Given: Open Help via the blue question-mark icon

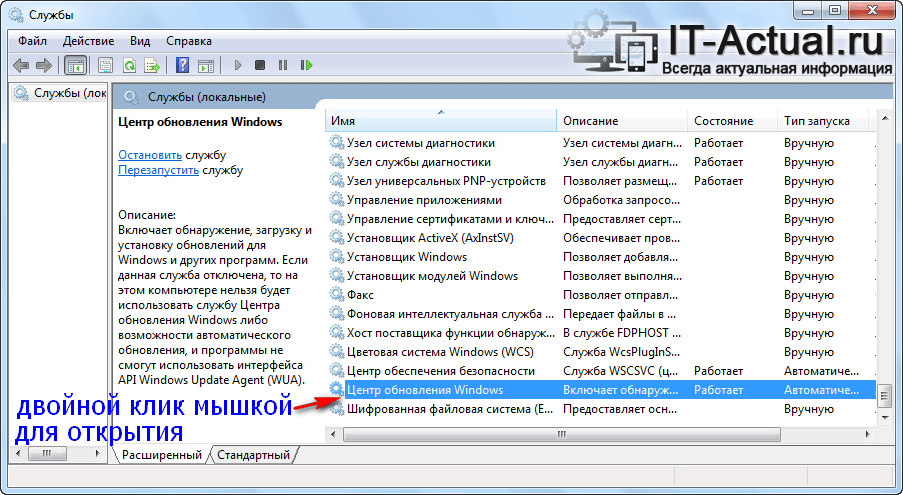Looking at the screenshot, I should (x=182, y=65).
